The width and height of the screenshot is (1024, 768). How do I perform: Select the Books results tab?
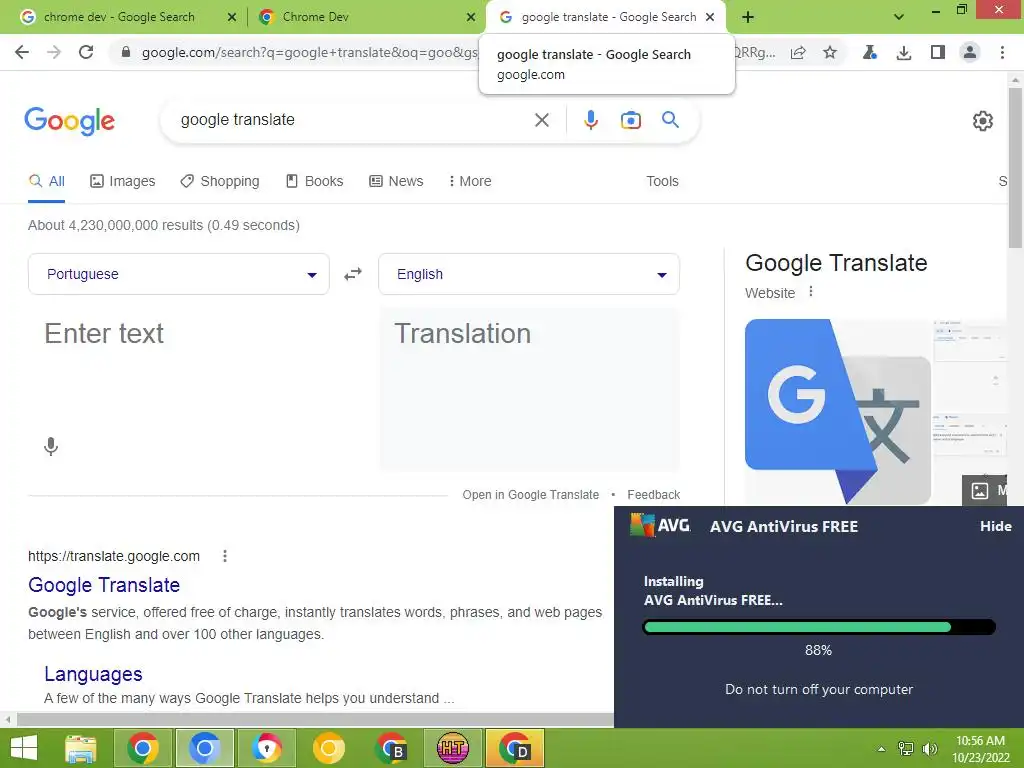315,182
